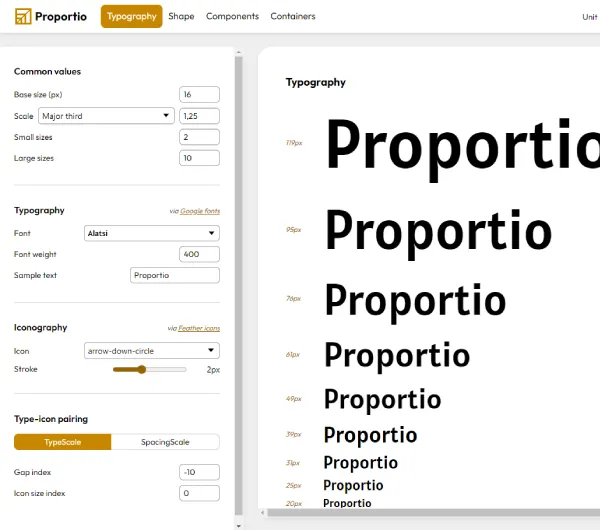Viewport: 600px width, 530px height.
Task: Click the sidebar scroll down arrow
Action: pyautogui.click(x=239, y=526)
